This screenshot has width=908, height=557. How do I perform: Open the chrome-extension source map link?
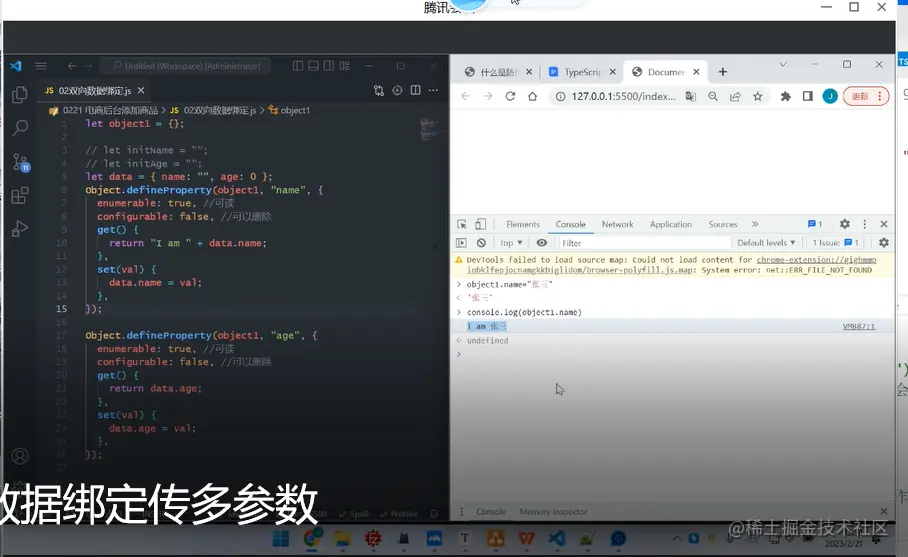(672, 265)
